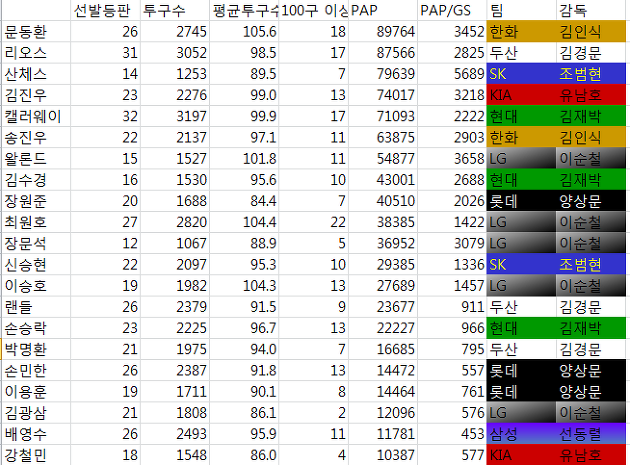Viewport: 630px width, 465px height.
Task: Select average pitch cell 105.6
Action: coord(244,31)
